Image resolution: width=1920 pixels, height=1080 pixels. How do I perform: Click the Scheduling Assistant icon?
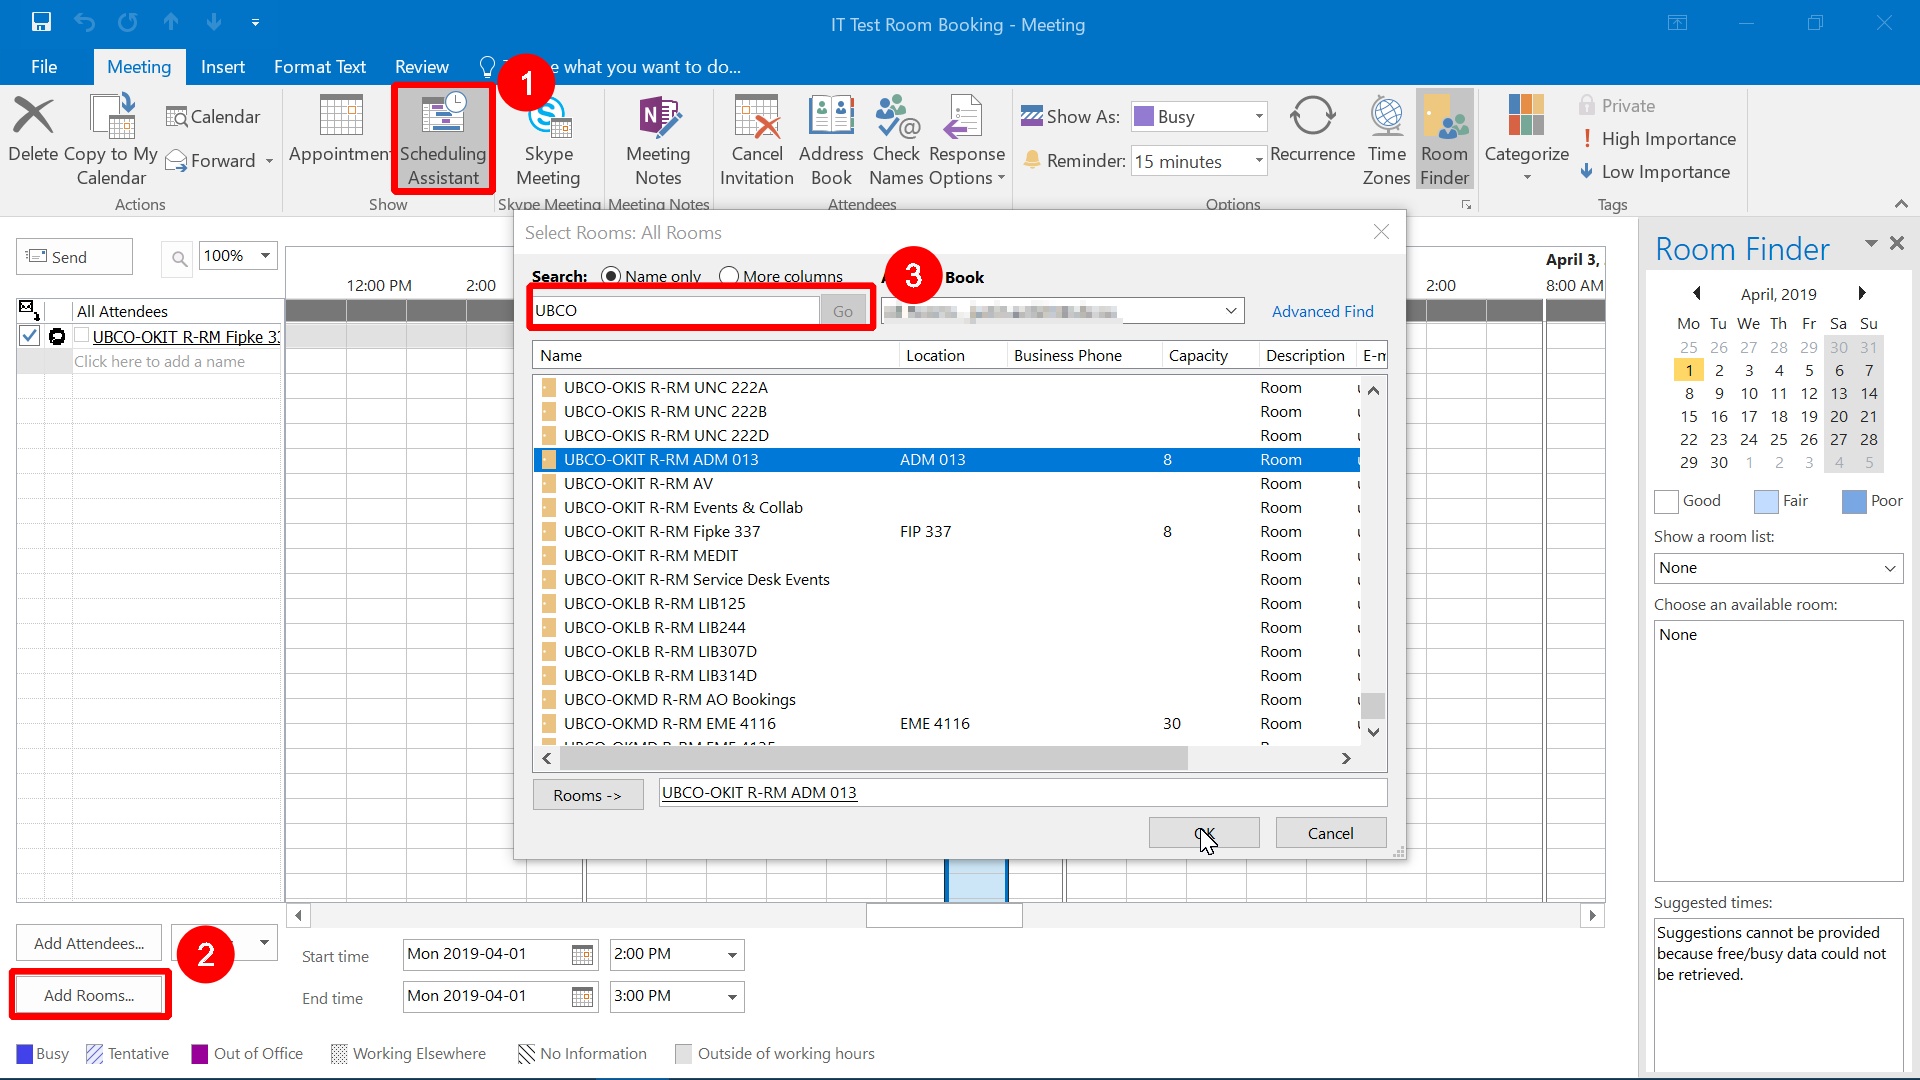[x=444, y=137]
